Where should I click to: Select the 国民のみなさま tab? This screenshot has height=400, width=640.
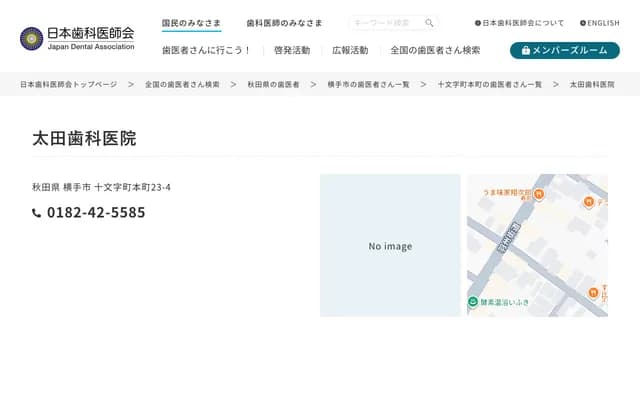click(x=191, y=22)
